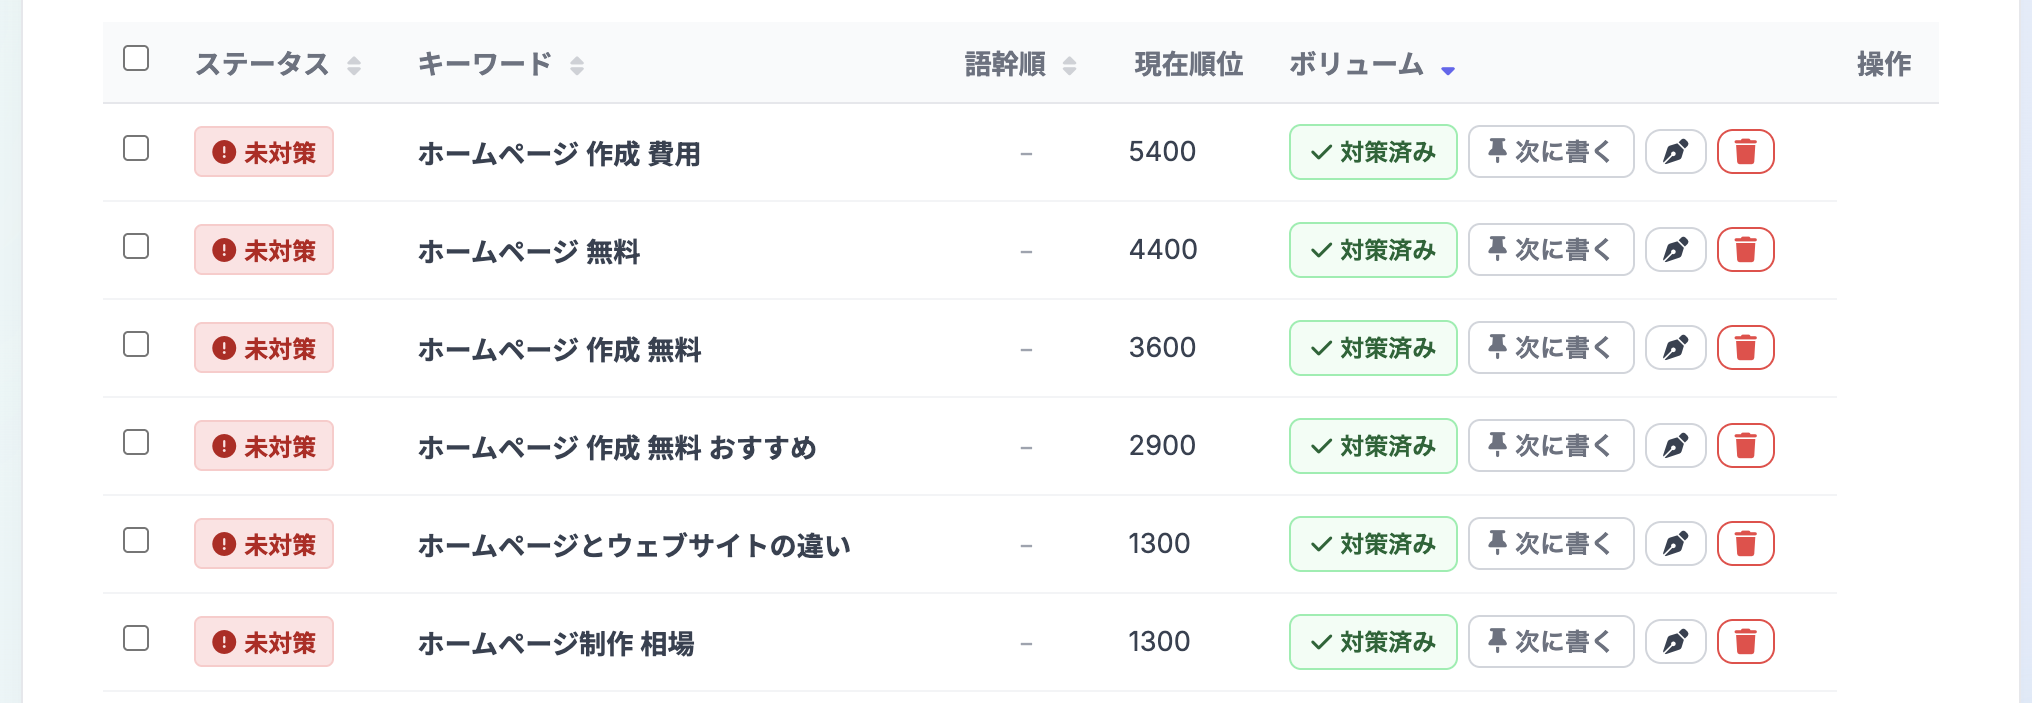Click 次に書く for ホームページ 作成 無料 おすすめ
The image size is (2032, 703).
coord(1550,446)
